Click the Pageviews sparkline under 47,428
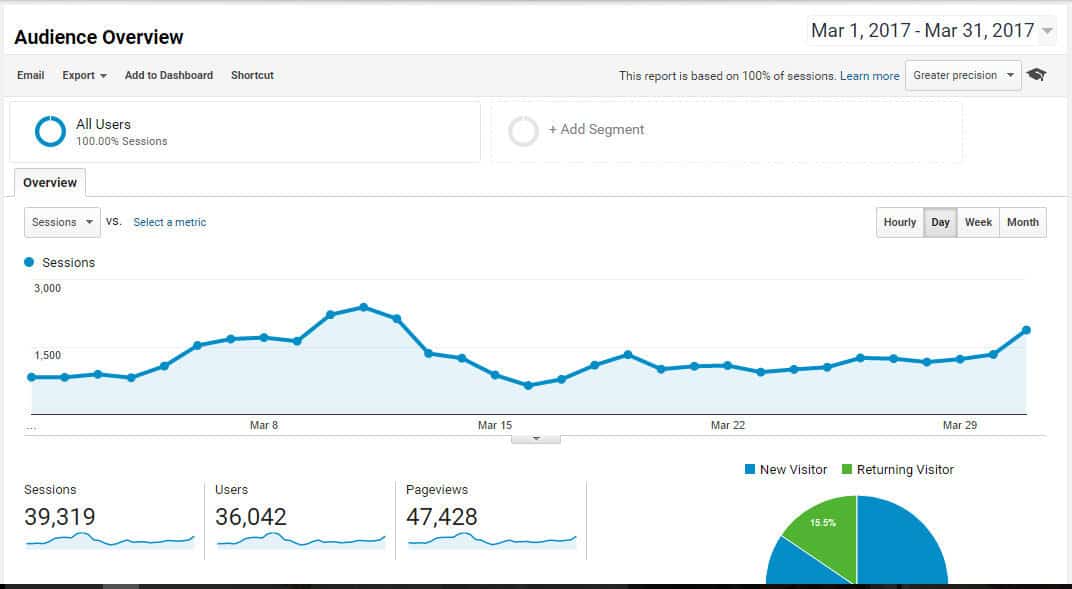1072x589 pixels. (x=492, y=540)
